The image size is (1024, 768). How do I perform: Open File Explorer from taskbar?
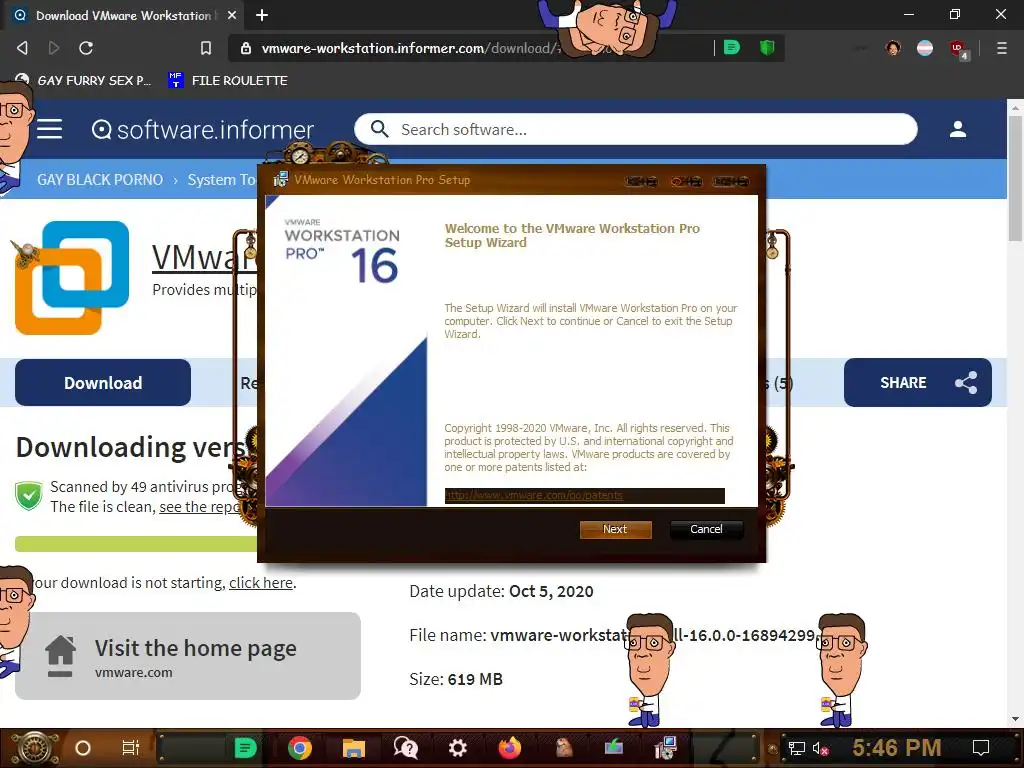tap(353, 748)
